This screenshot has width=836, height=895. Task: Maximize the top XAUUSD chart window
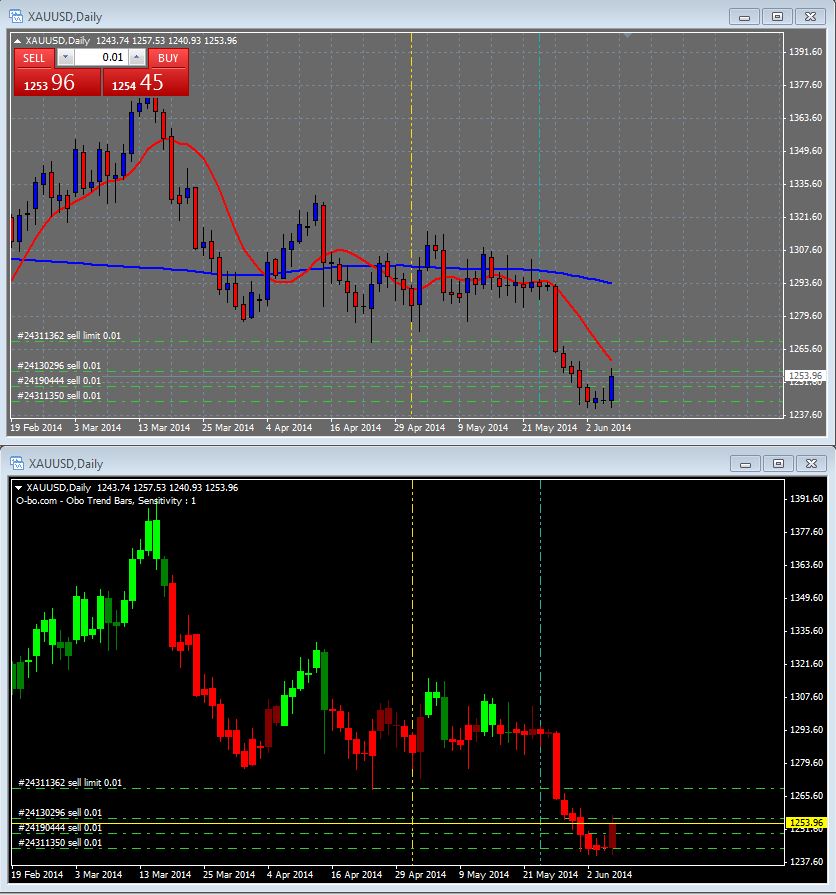pyautogui.click(x=777, y=17)
